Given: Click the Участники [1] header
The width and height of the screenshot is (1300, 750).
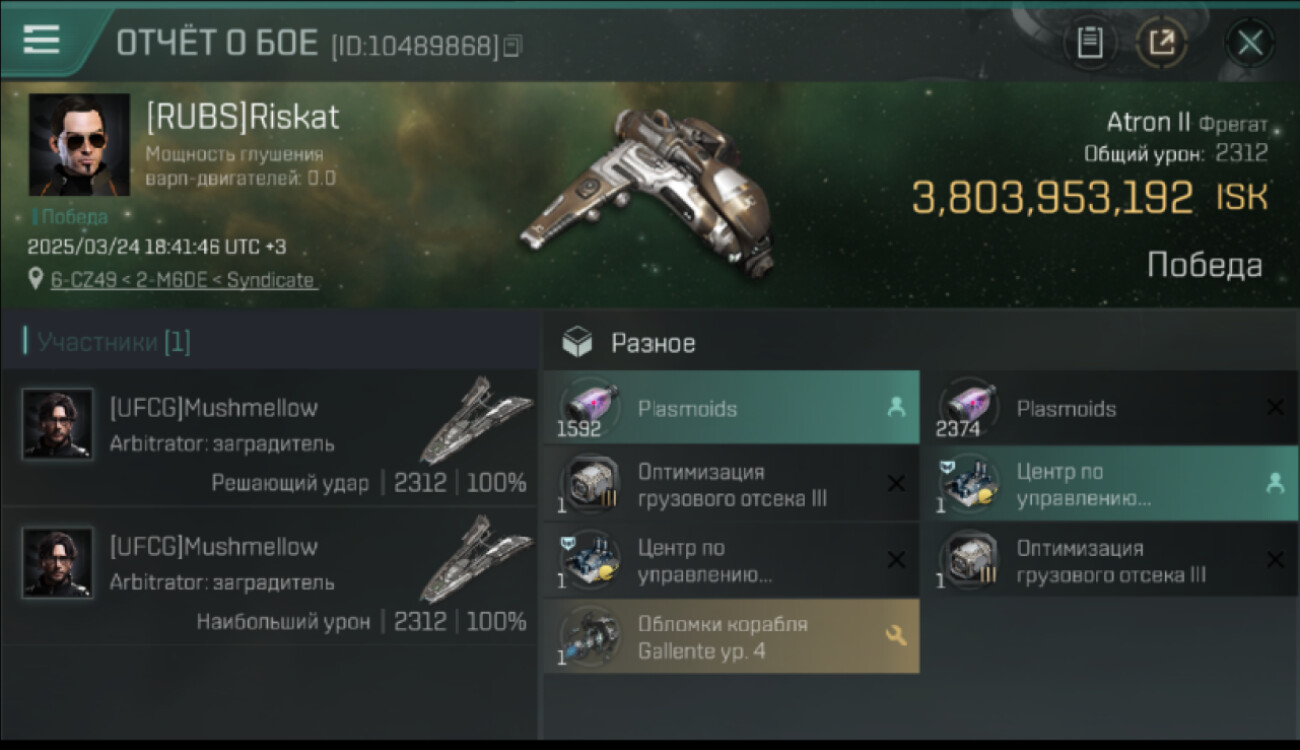Looking at the screenshot, I should [x=114, y=342].
